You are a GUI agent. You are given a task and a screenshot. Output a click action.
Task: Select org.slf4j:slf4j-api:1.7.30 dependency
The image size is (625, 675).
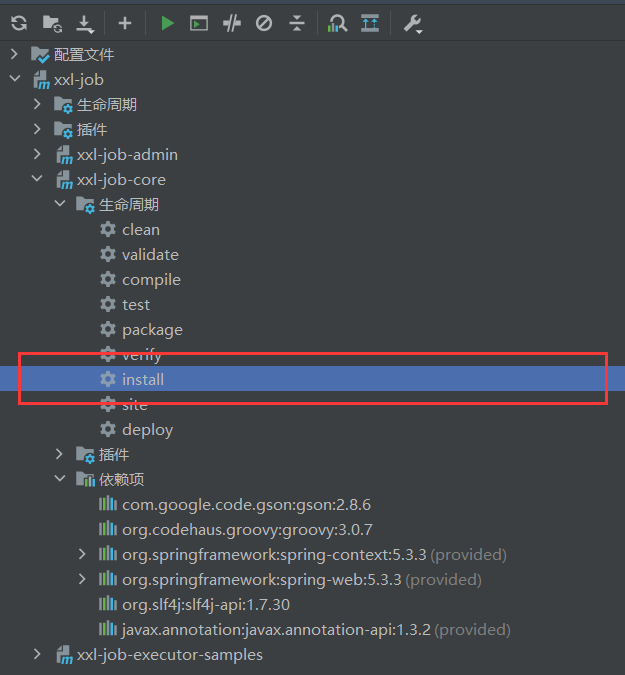[206, 604]
